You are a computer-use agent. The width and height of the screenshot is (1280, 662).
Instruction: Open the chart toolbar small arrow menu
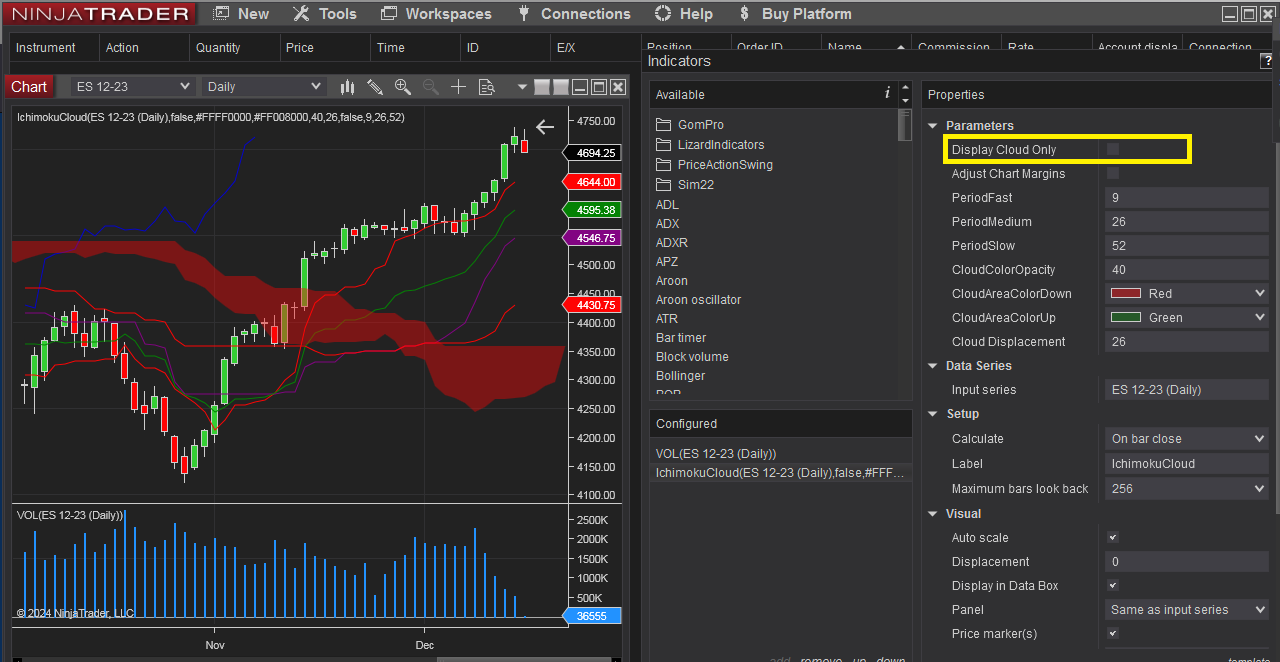(521, 87)
